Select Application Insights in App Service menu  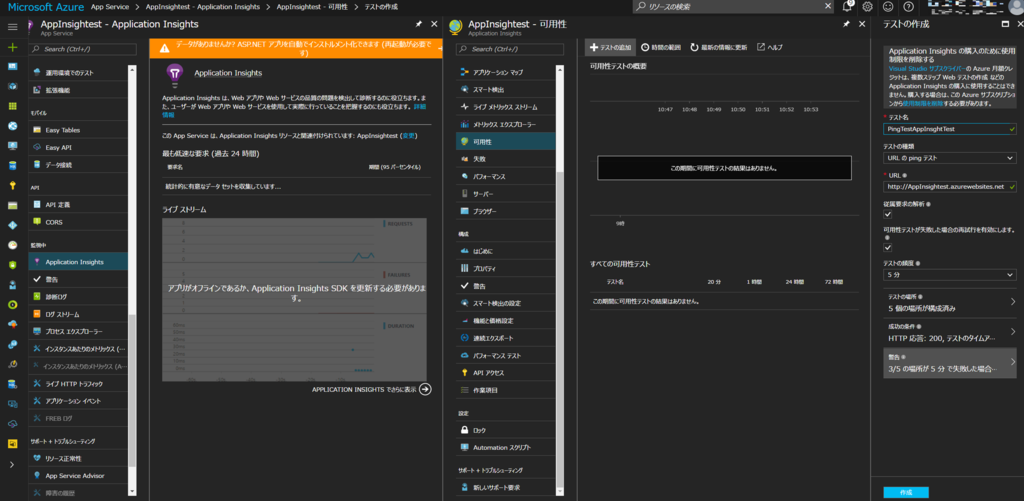tap(78, 262)
